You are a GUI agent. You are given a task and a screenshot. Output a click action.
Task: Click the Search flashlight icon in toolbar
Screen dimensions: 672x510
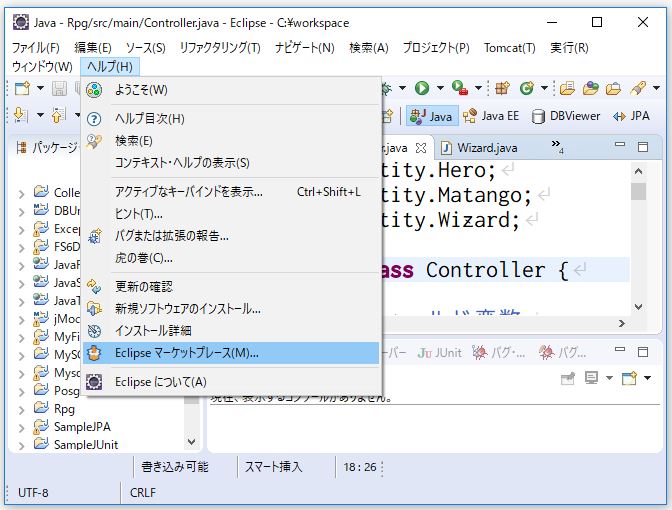(x=638, y=88)
